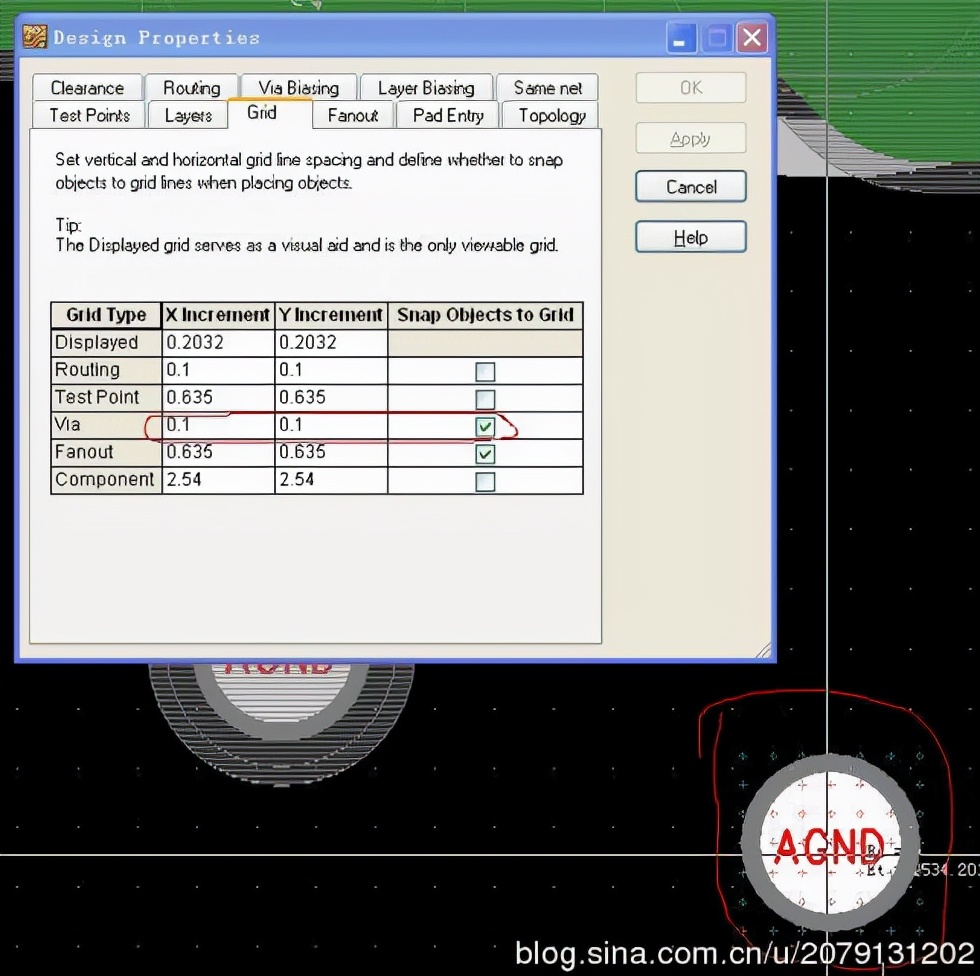Select the AGND via on the board
The width and height of the screenshot is (980, 976).
tap(828, 845)
